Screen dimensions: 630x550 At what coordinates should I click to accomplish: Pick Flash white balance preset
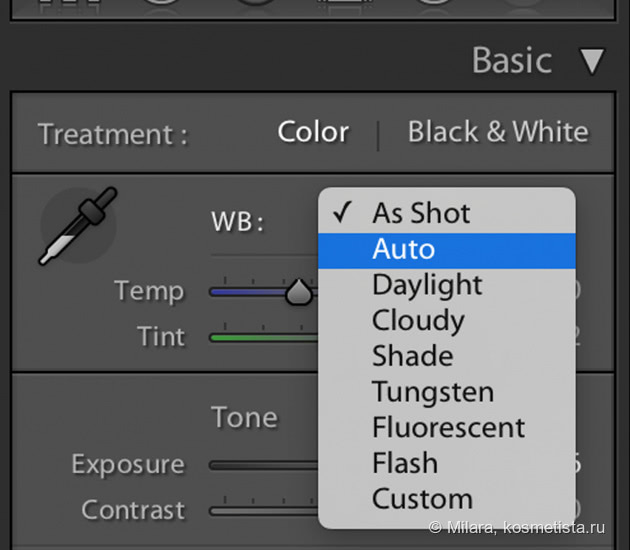(x=447, y=463)
